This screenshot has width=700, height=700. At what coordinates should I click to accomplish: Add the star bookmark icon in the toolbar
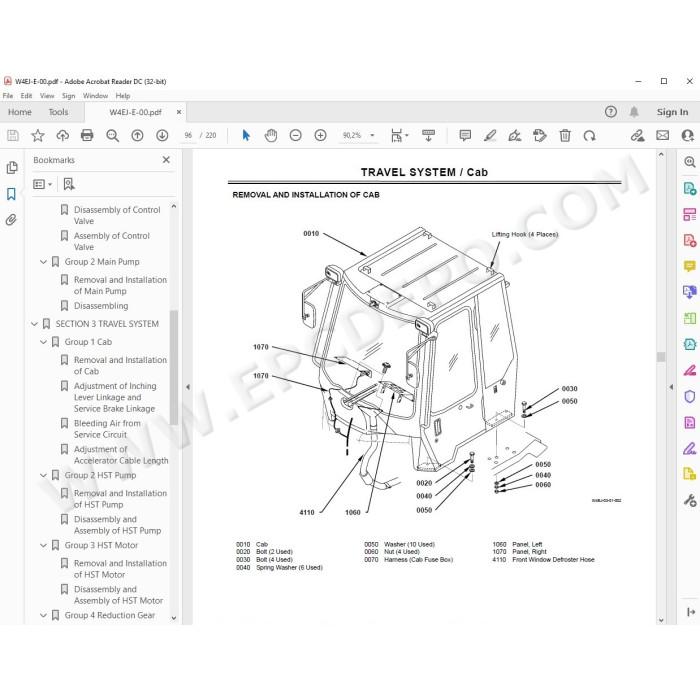(x=38, y=135)
